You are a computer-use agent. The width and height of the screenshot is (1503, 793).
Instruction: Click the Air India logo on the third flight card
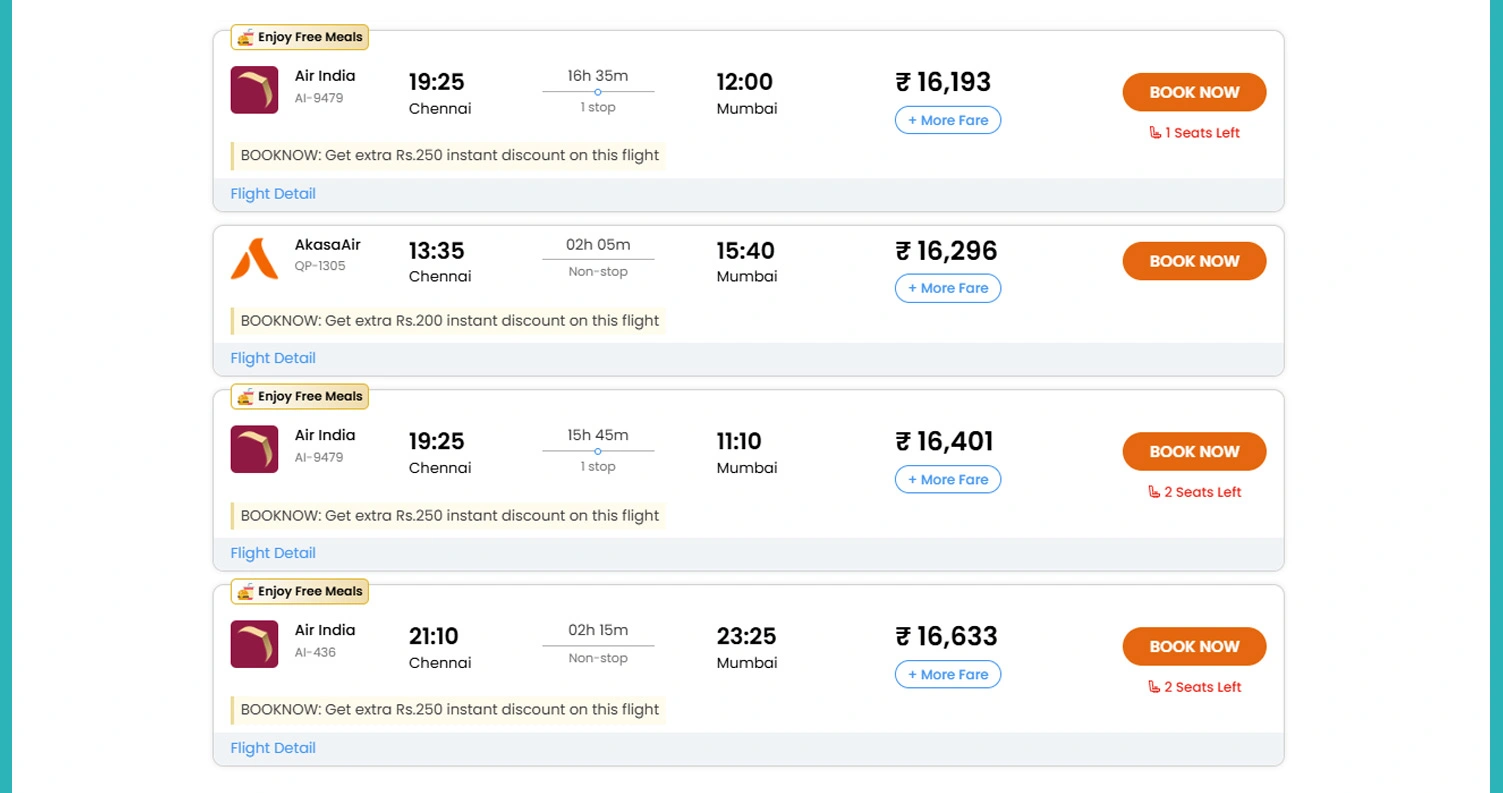click(253, 449)
